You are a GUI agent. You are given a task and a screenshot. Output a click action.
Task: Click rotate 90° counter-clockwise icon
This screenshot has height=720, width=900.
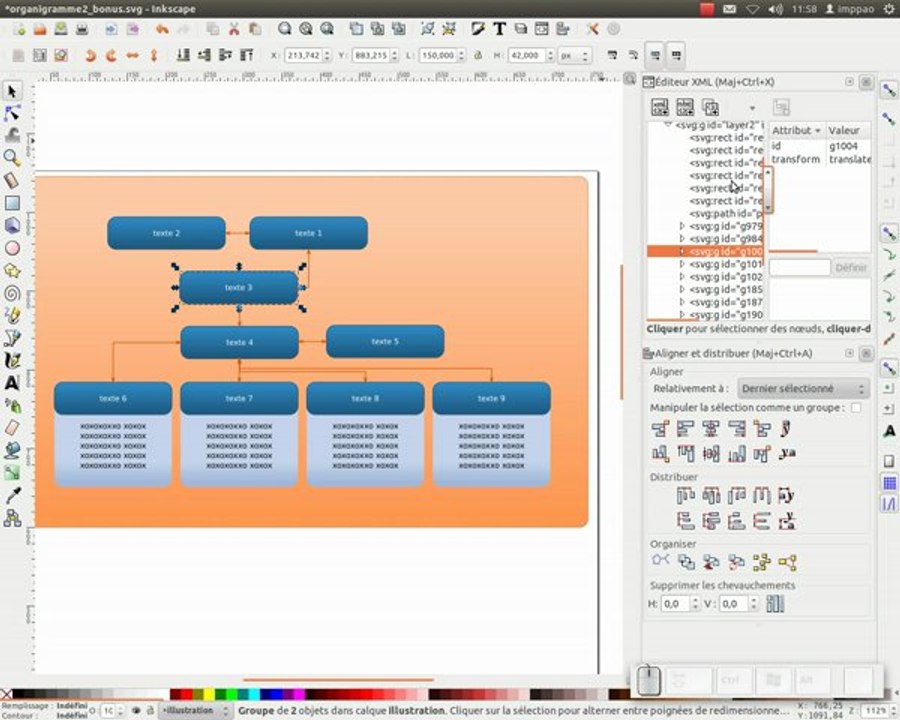[x=90, y=56]
